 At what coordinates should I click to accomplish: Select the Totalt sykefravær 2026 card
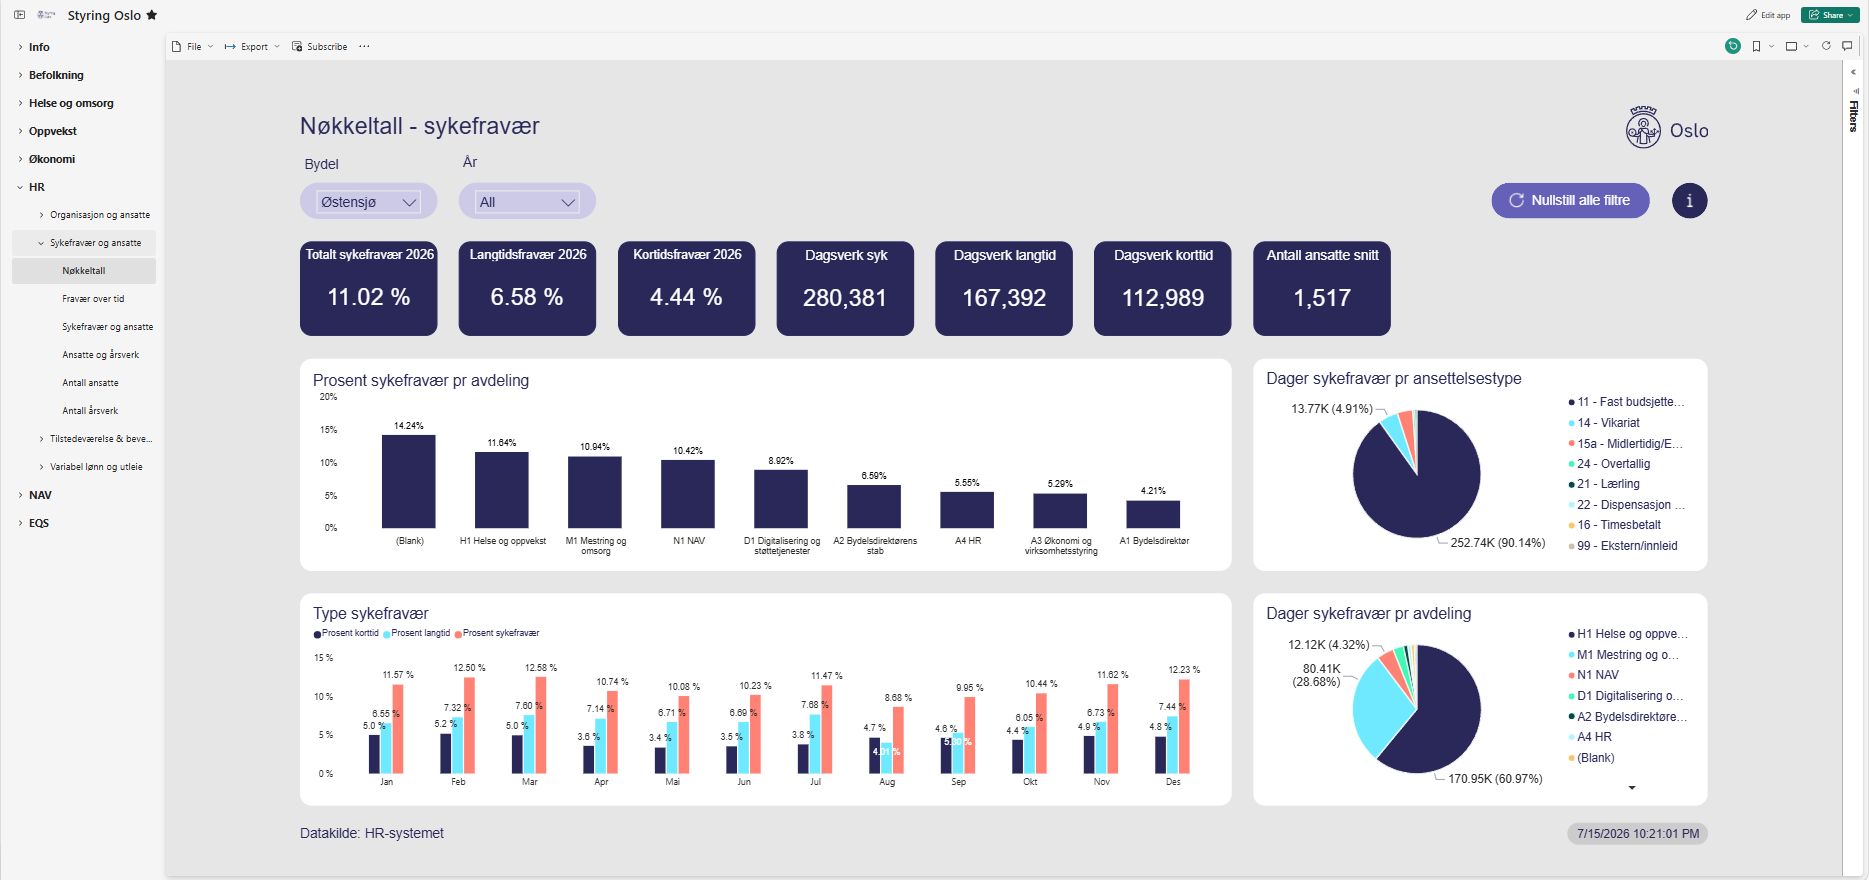(x=369, y=288)
